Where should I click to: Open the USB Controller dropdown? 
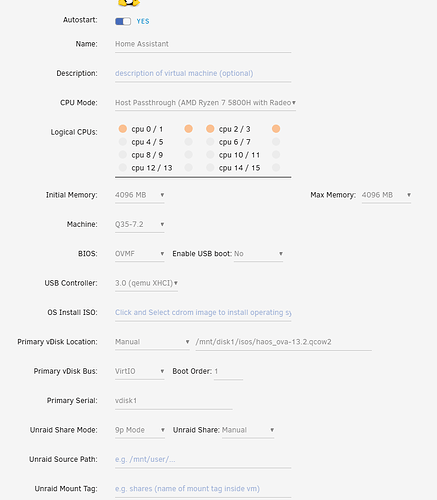pyautogui.click(x=146, y=283)
